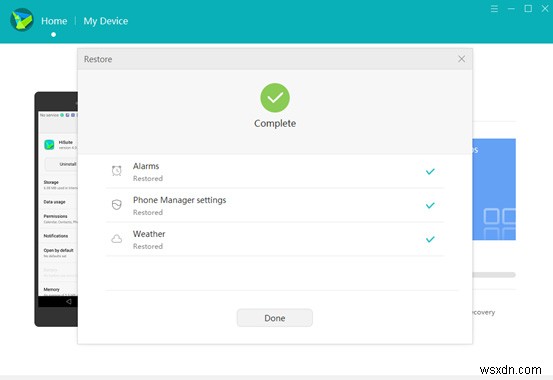The image size is (553, 380).
Task: Click the HiSuite logo icon
Action: coord(22,20)
